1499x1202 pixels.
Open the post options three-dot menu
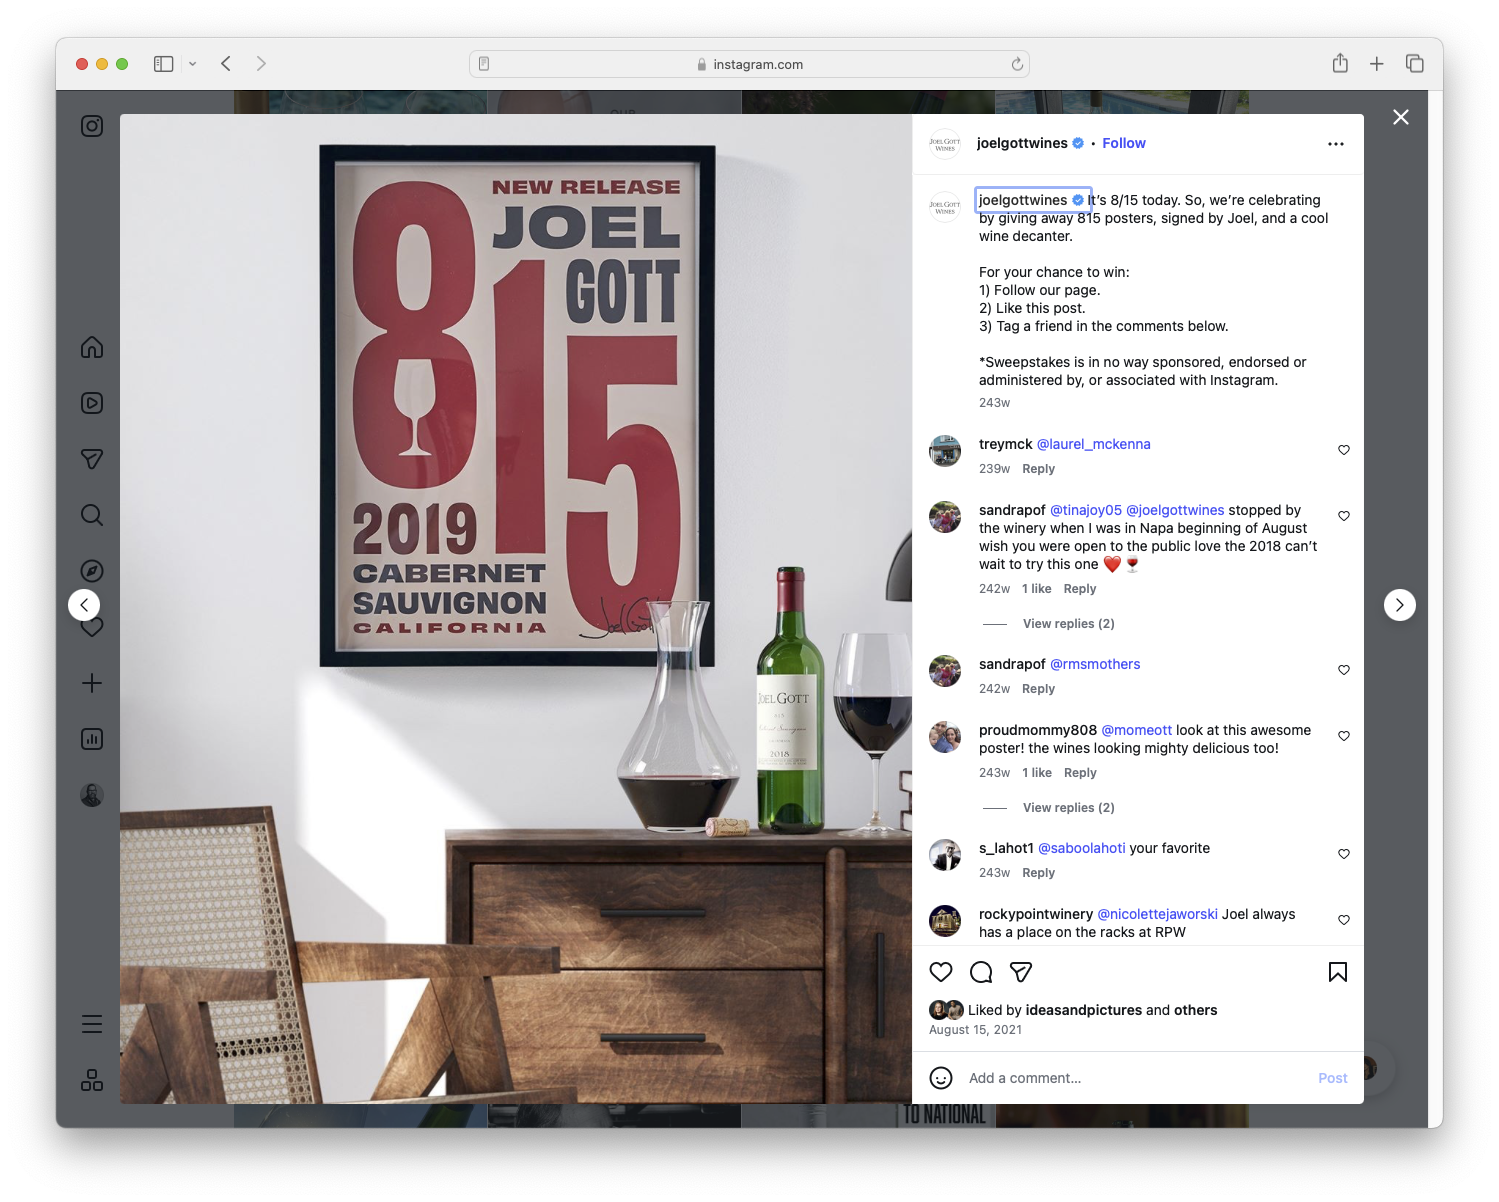pyautogui.click(x=1335, y=143)
